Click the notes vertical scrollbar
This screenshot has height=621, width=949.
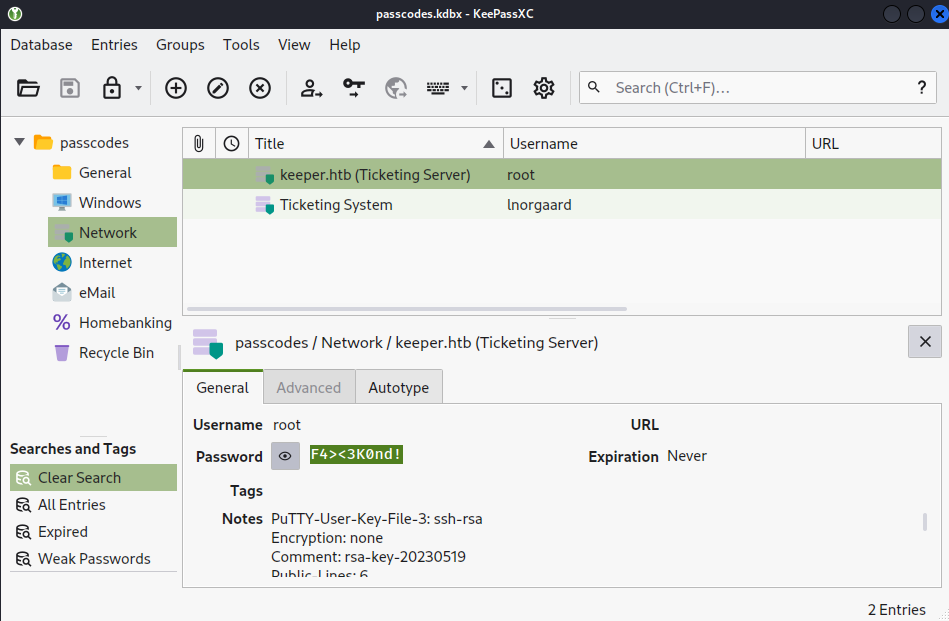tap(924, 522)
